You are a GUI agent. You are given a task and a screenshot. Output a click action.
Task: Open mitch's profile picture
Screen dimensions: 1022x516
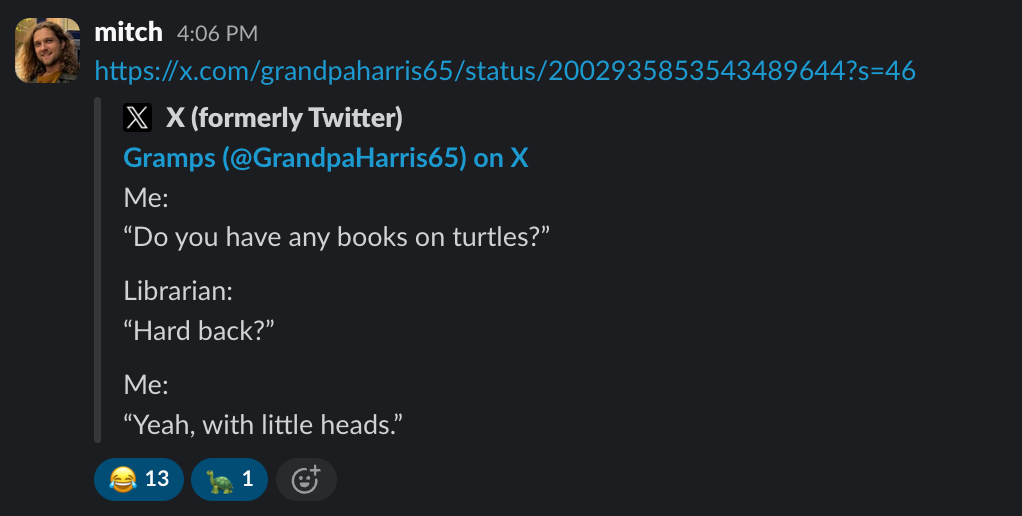click(x=47, y=50)
